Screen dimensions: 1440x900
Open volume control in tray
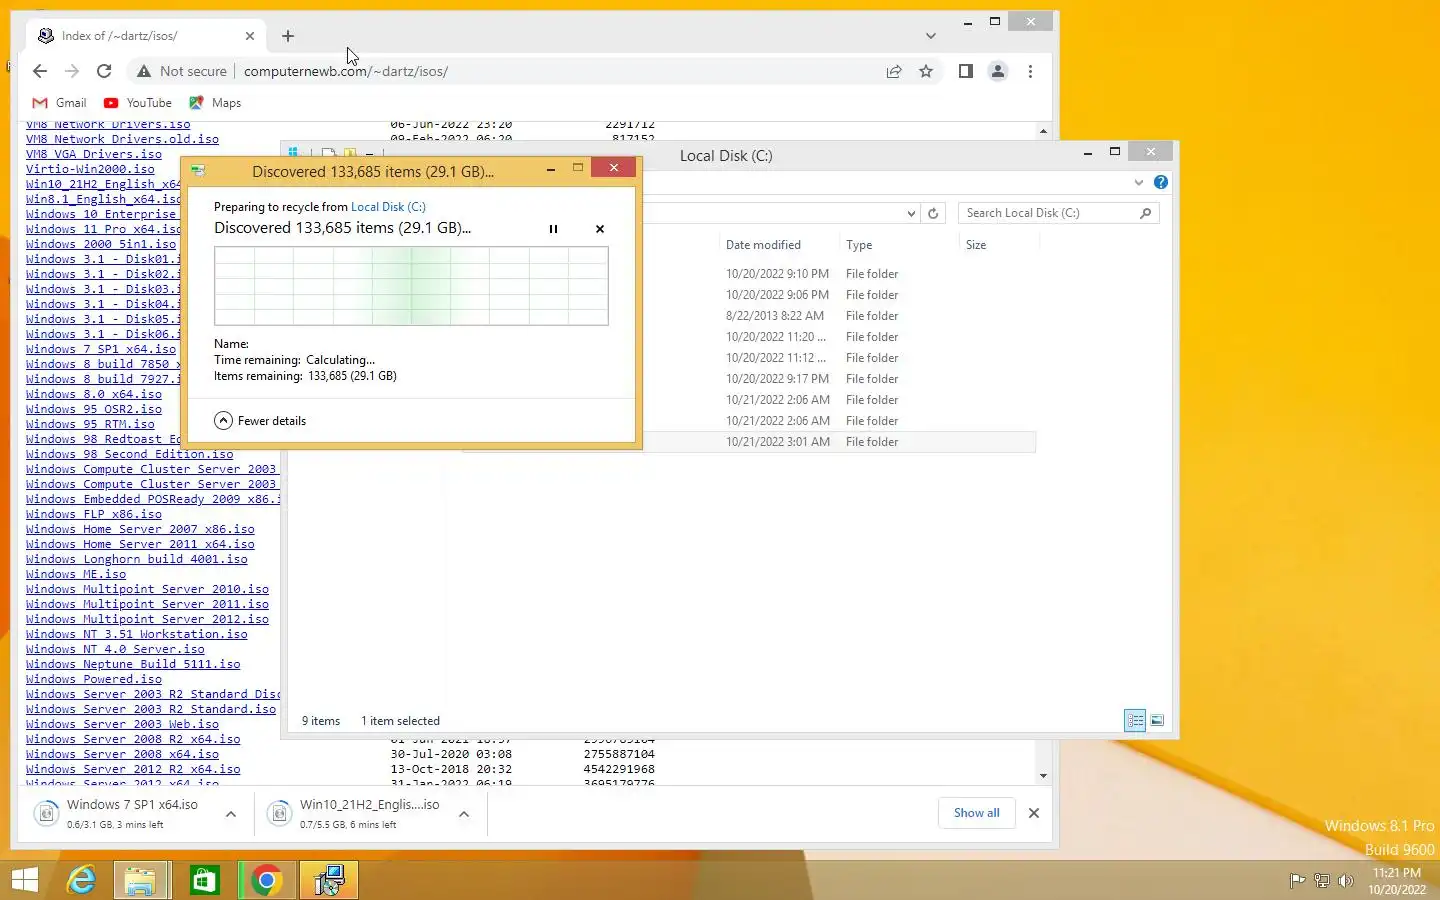coord(1345,881)
